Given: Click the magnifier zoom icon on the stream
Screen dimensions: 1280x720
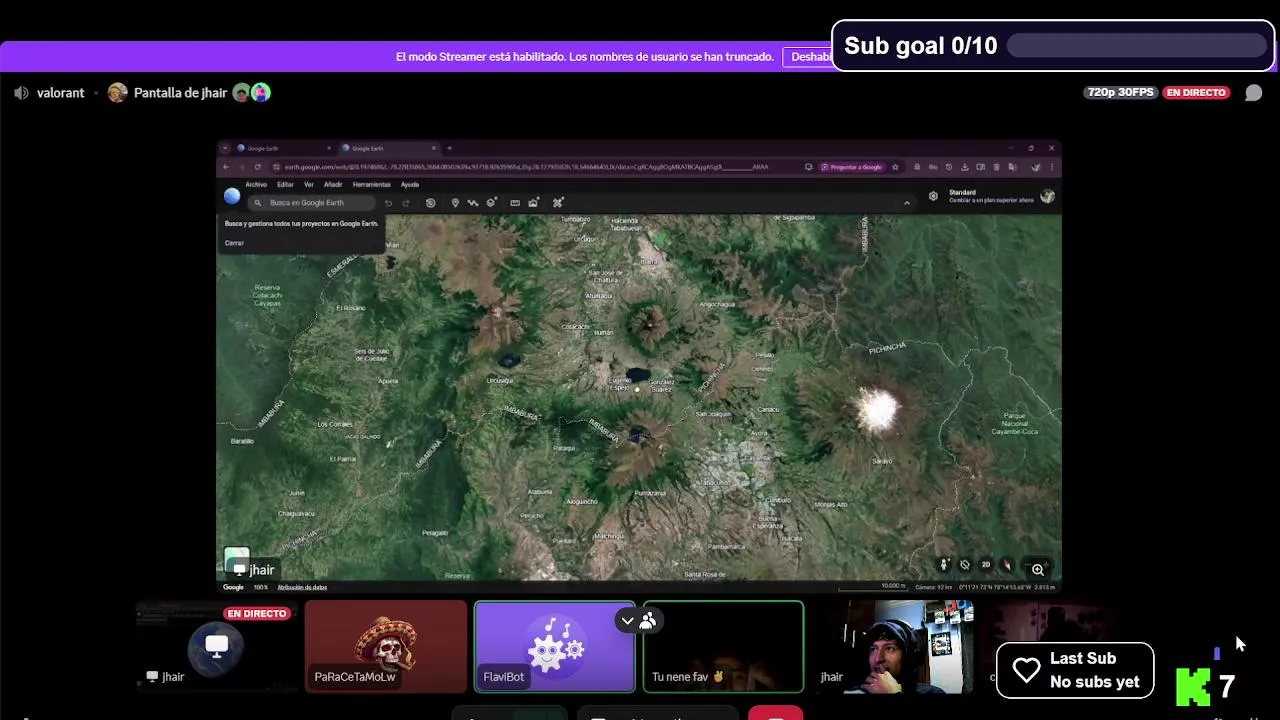Looking at the screenshot, I should (1038, 569).
